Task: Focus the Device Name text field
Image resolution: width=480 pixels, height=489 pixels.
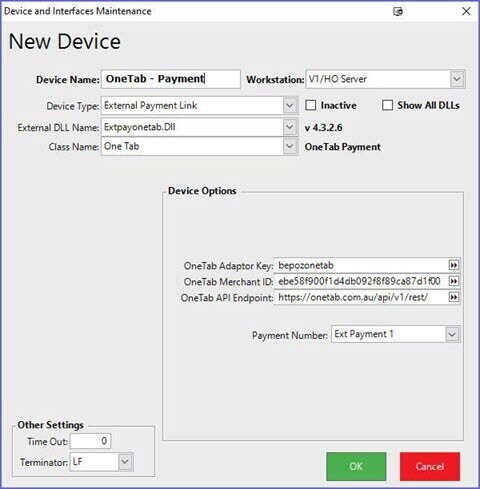Action: (171, 79)
